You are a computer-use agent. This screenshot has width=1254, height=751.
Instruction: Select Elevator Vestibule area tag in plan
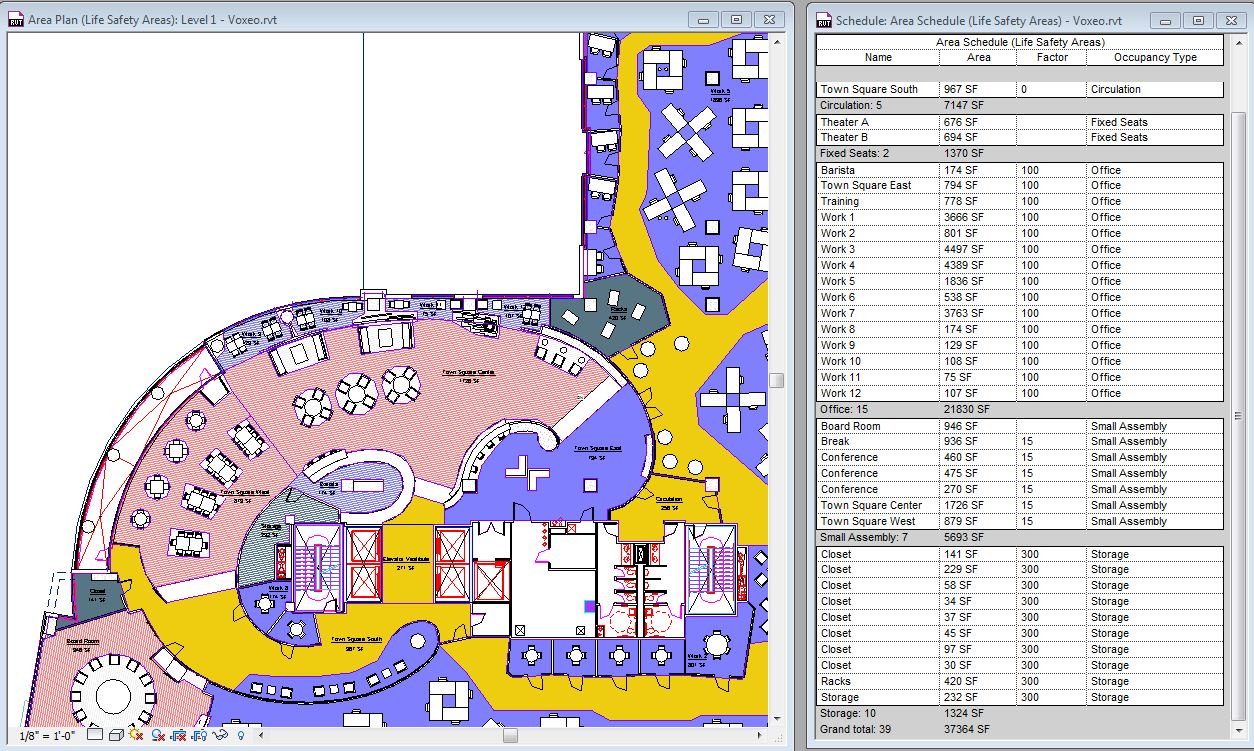tap(405, 562)
